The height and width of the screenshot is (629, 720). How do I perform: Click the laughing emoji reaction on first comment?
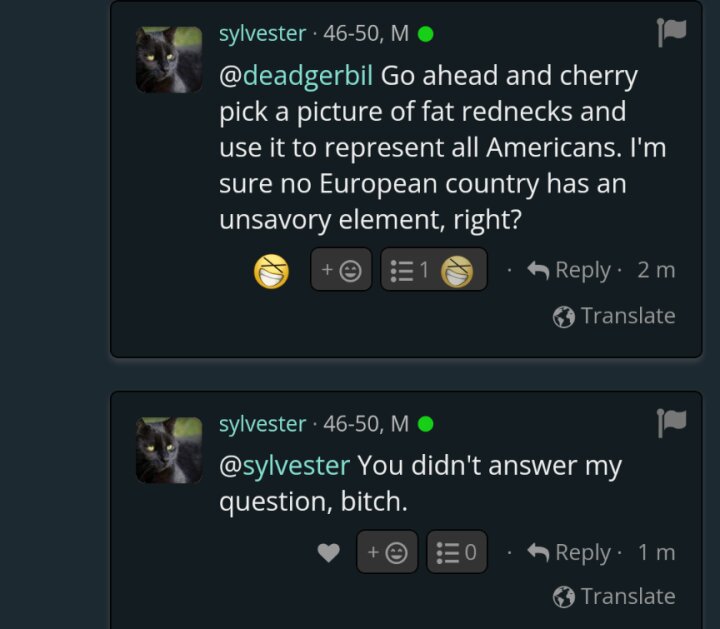click(271, 271)
